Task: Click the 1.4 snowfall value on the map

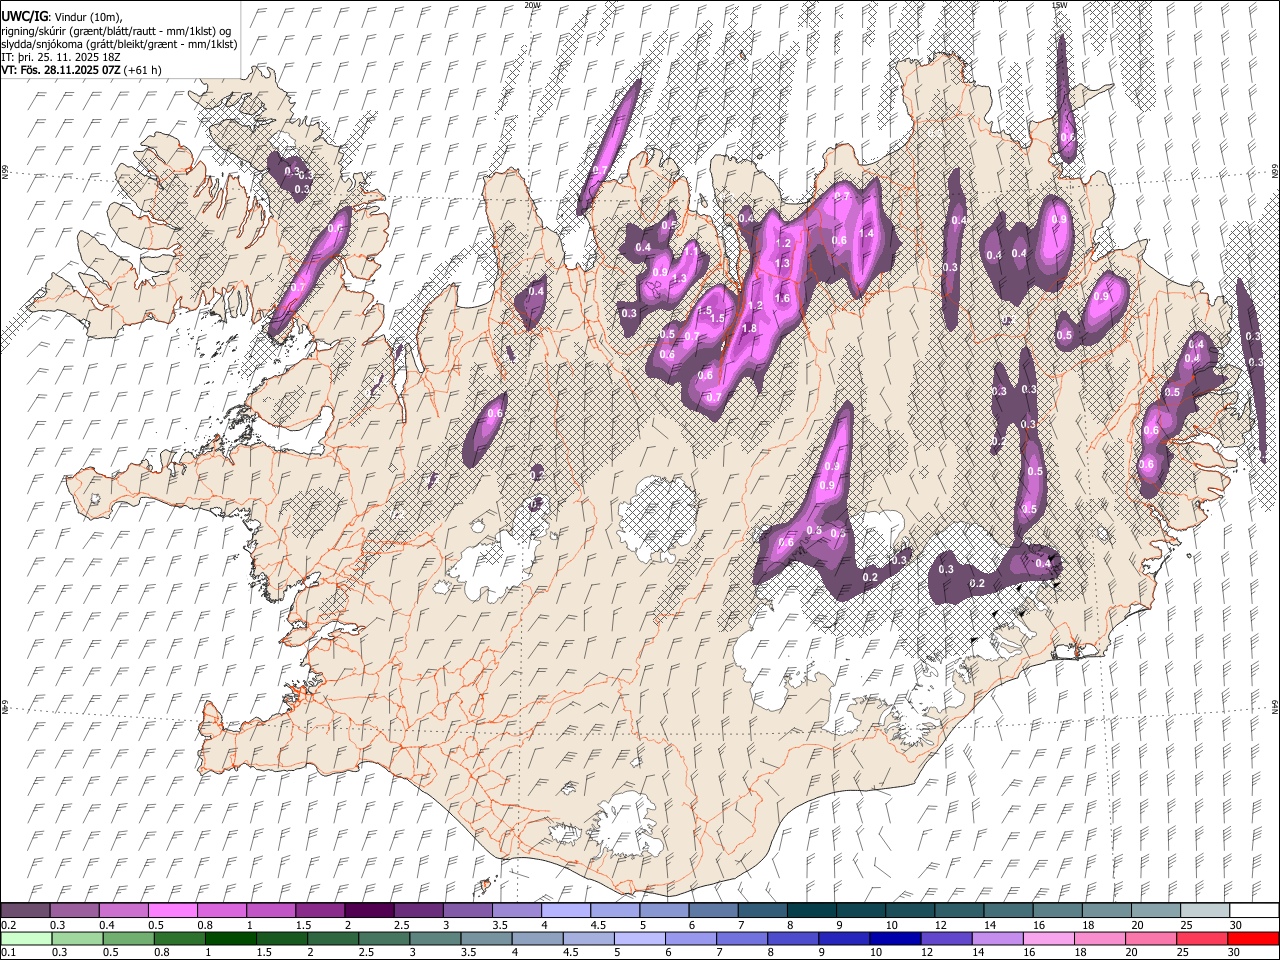Action: click(x=866, y=233)
